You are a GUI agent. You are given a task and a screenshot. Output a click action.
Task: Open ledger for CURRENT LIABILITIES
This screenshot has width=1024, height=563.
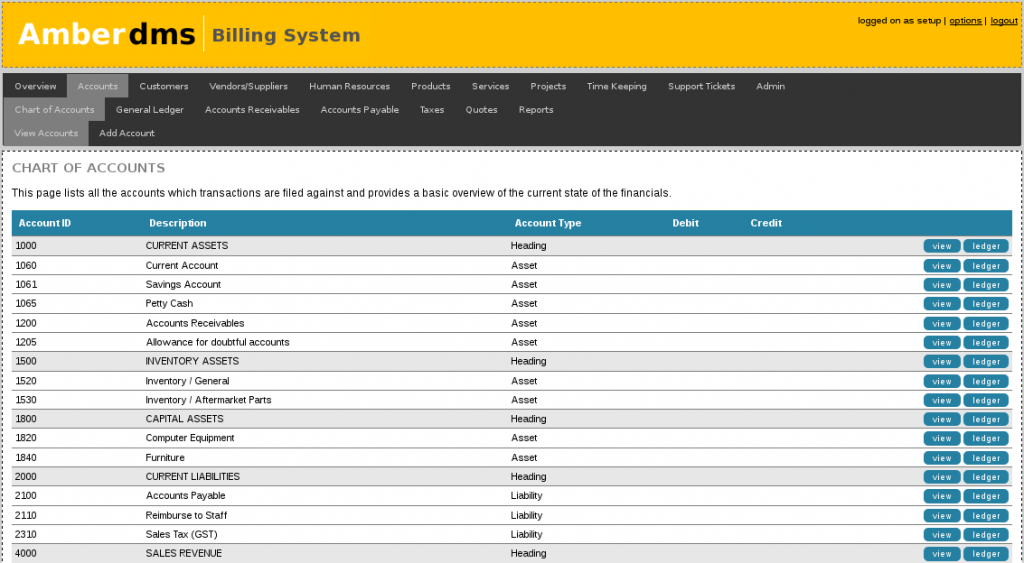[986, 477]
